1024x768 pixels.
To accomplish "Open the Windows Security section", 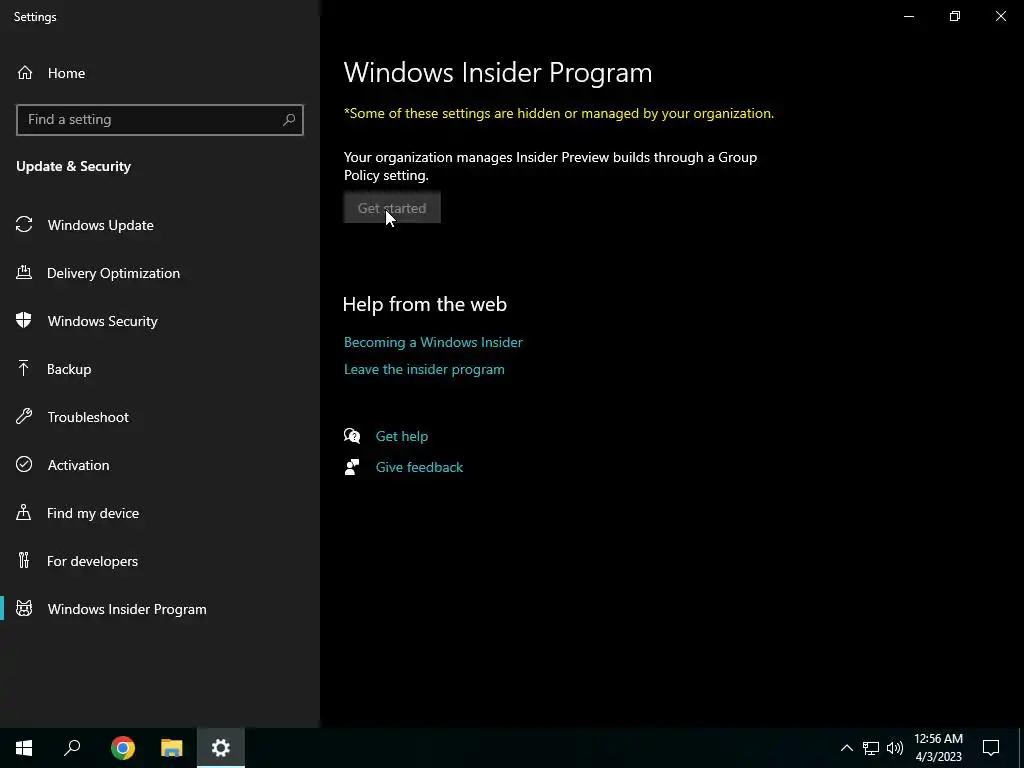I will click(x=103, y=321).
